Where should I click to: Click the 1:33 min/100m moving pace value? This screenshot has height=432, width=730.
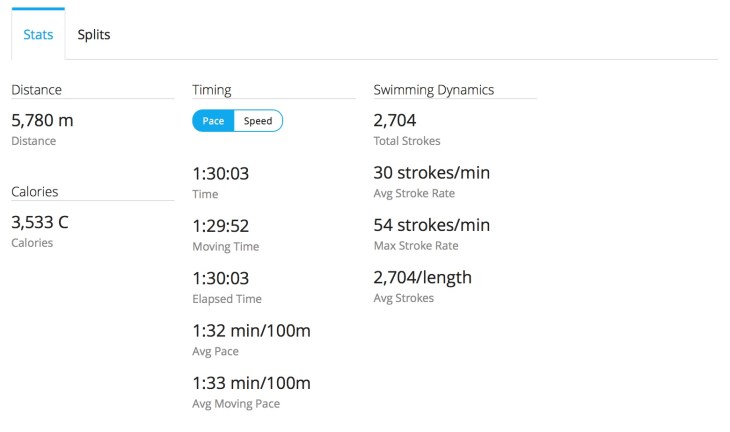tap(251, 383)
